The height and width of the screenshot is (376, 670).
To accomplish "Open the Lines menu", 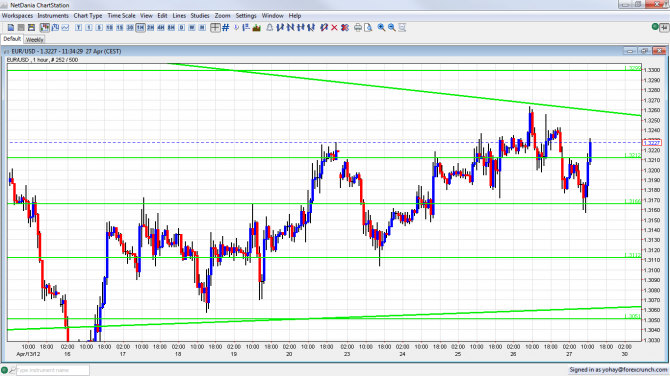I will pos(179,16).
